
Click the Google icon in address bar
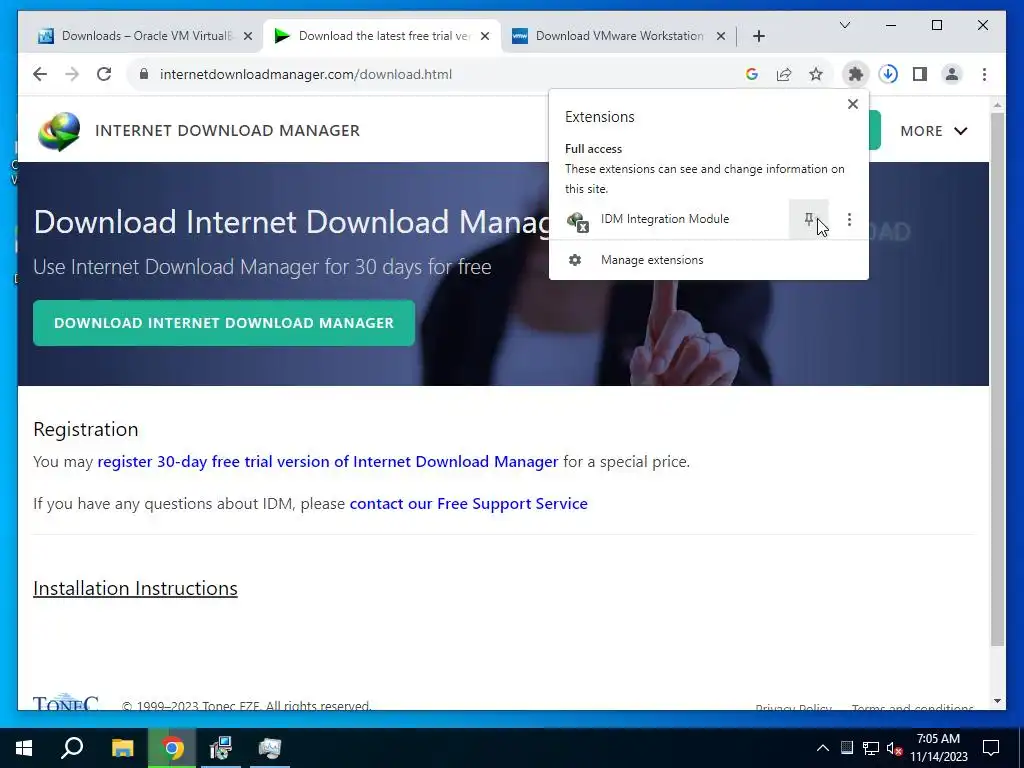tap(752, 74)
